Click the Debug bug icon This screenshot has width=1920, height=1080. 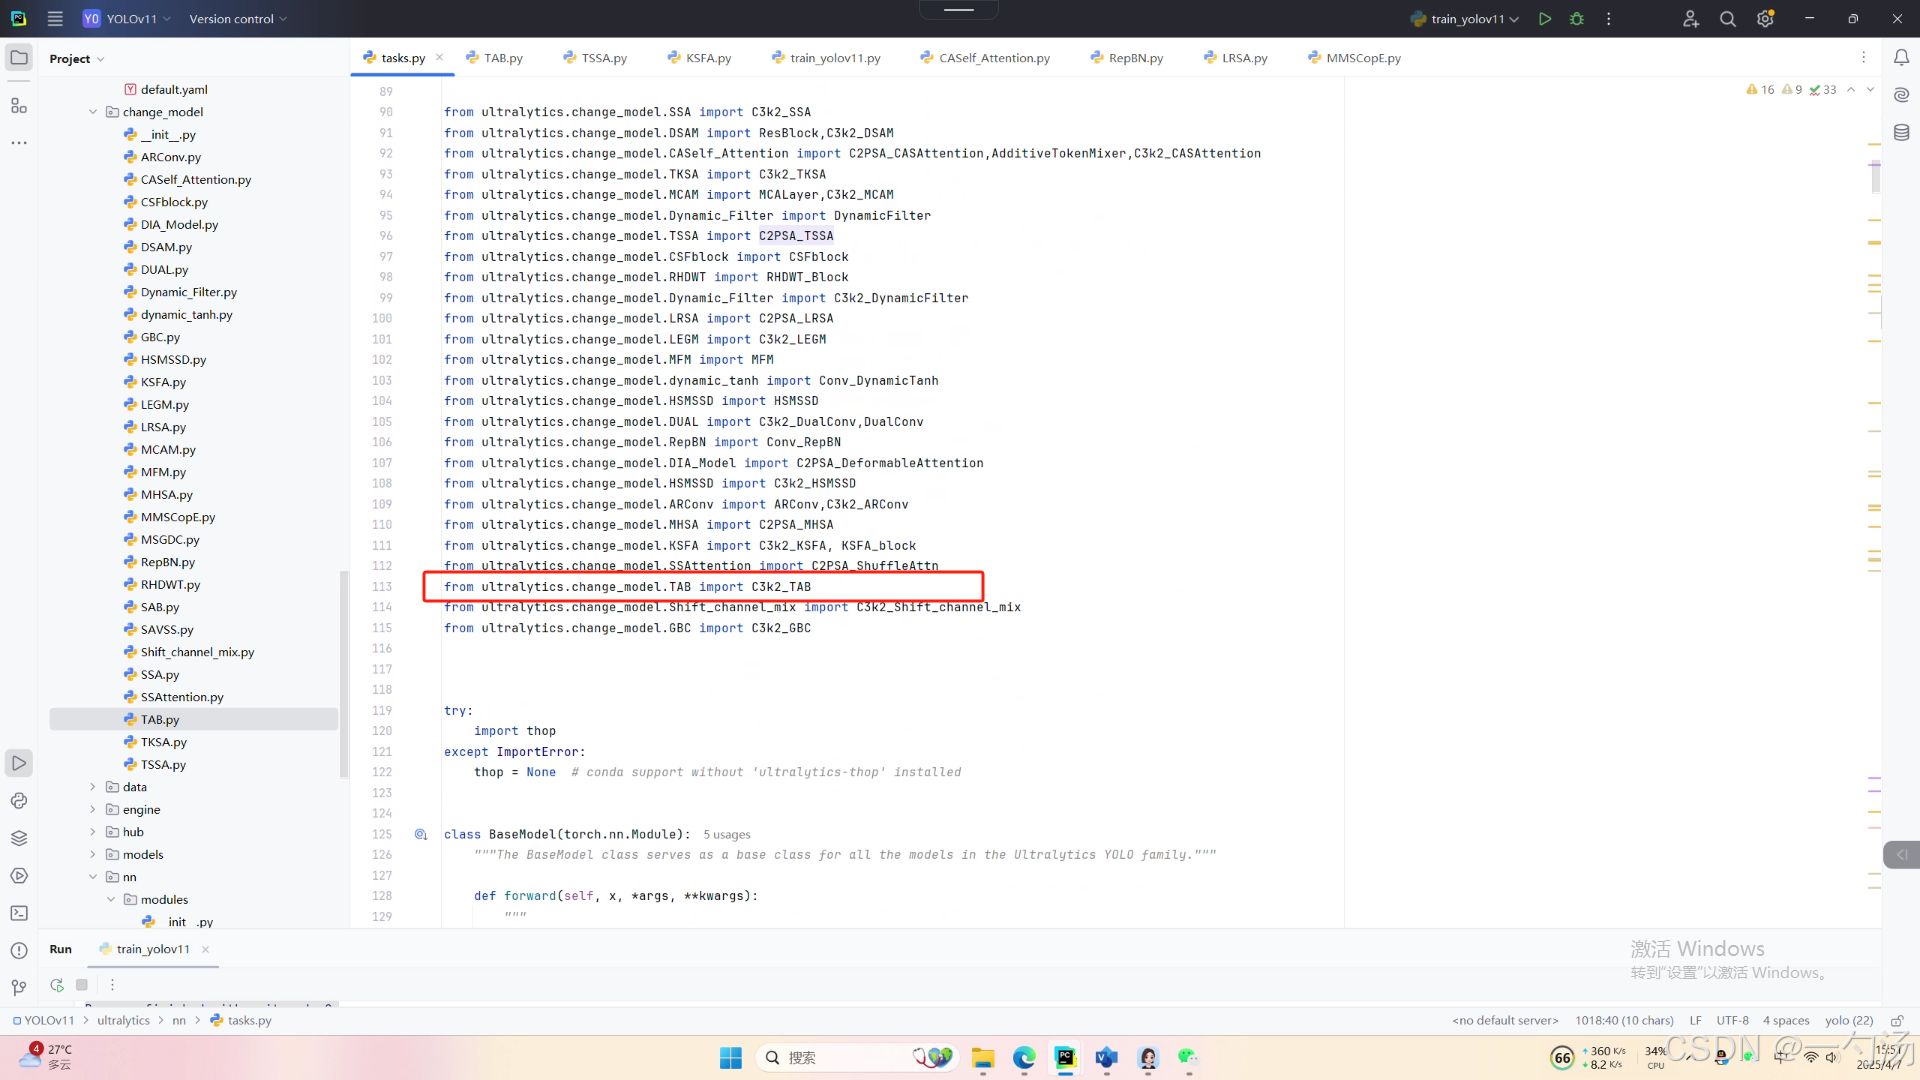pyautogui.click(x=1577, y=19)
